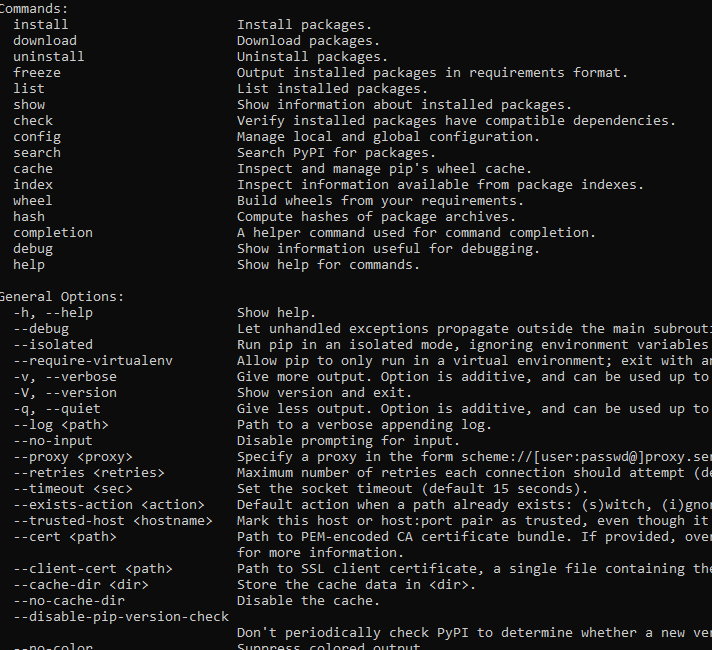
Task: Click 'Disable the cache.' description text
Action: coord(308,601)
